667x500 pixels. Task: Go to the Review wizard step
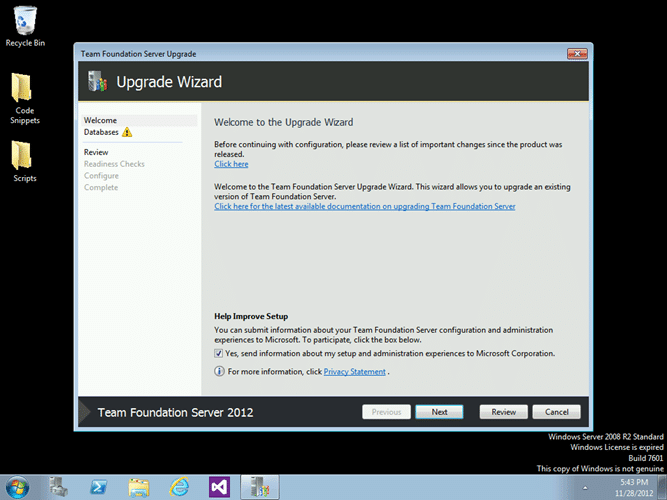(96, 152)
